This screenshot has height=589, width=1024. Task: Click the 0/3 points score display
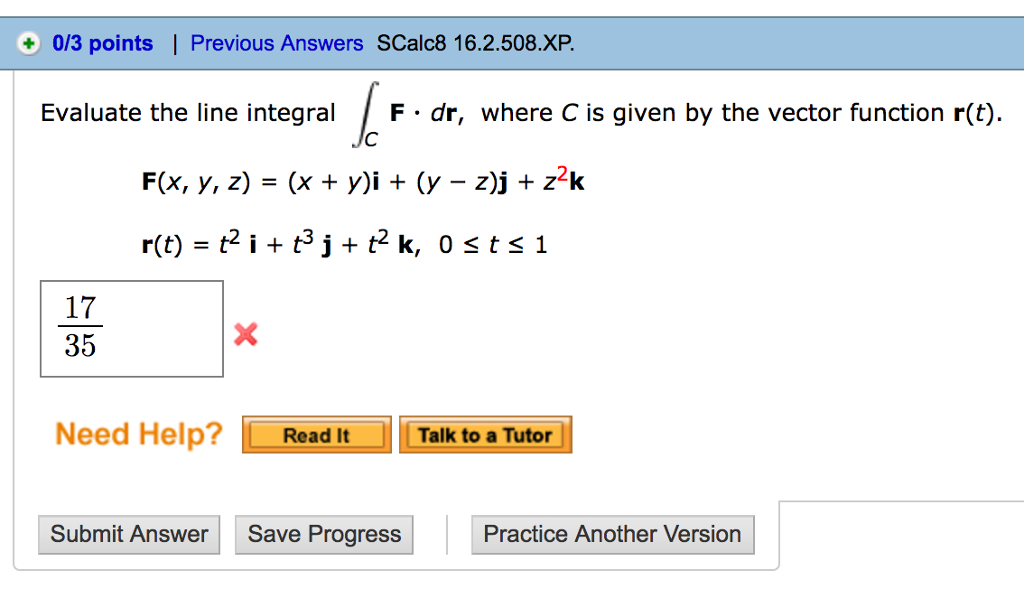(103, 43)
